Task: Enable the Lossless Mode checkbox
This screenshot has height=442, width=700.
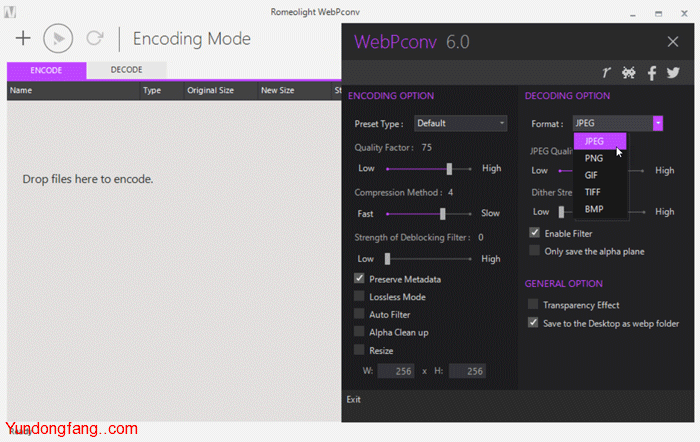Action: (359, 296)
